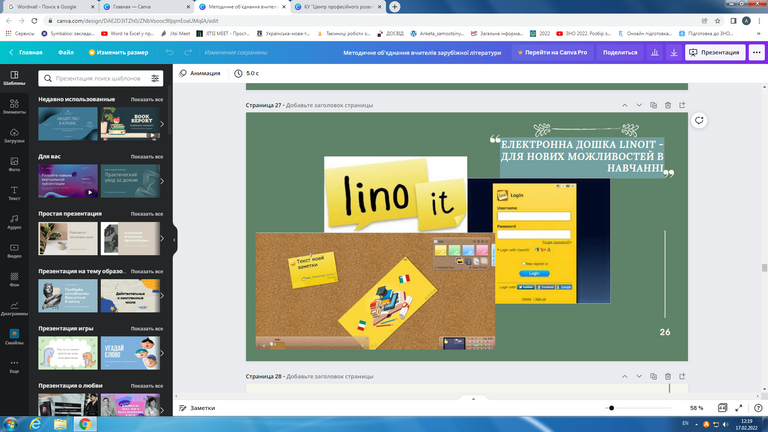Open template search filter options icon
The image size is (768, 432).
click(x=155, y=77)
